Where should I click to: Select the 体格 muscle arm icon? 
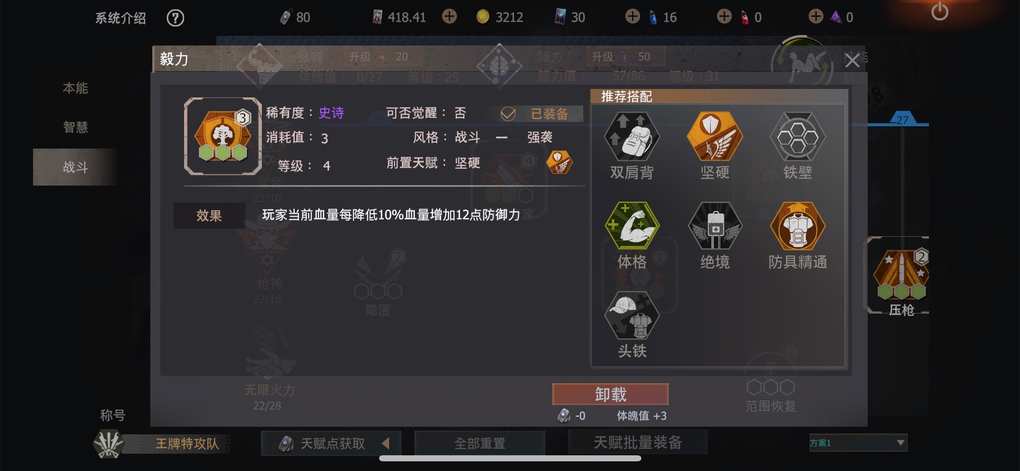(x=631, y=226)
